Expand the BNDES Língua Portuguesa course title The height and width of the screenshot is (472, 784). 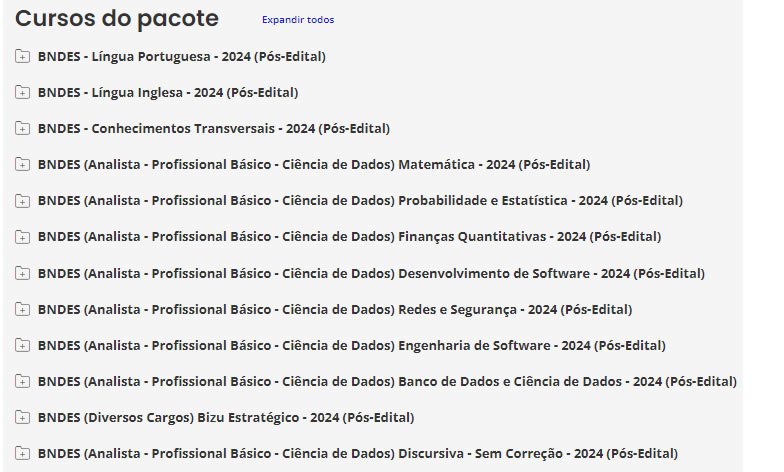[181, 56]
